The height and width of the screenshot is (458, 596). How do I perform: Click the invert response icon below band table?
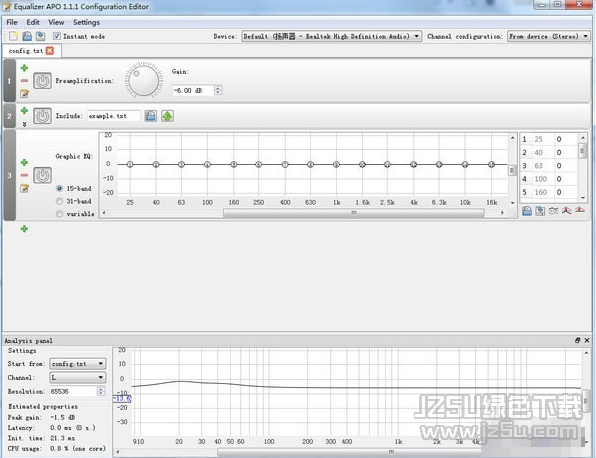click(553, 211)
